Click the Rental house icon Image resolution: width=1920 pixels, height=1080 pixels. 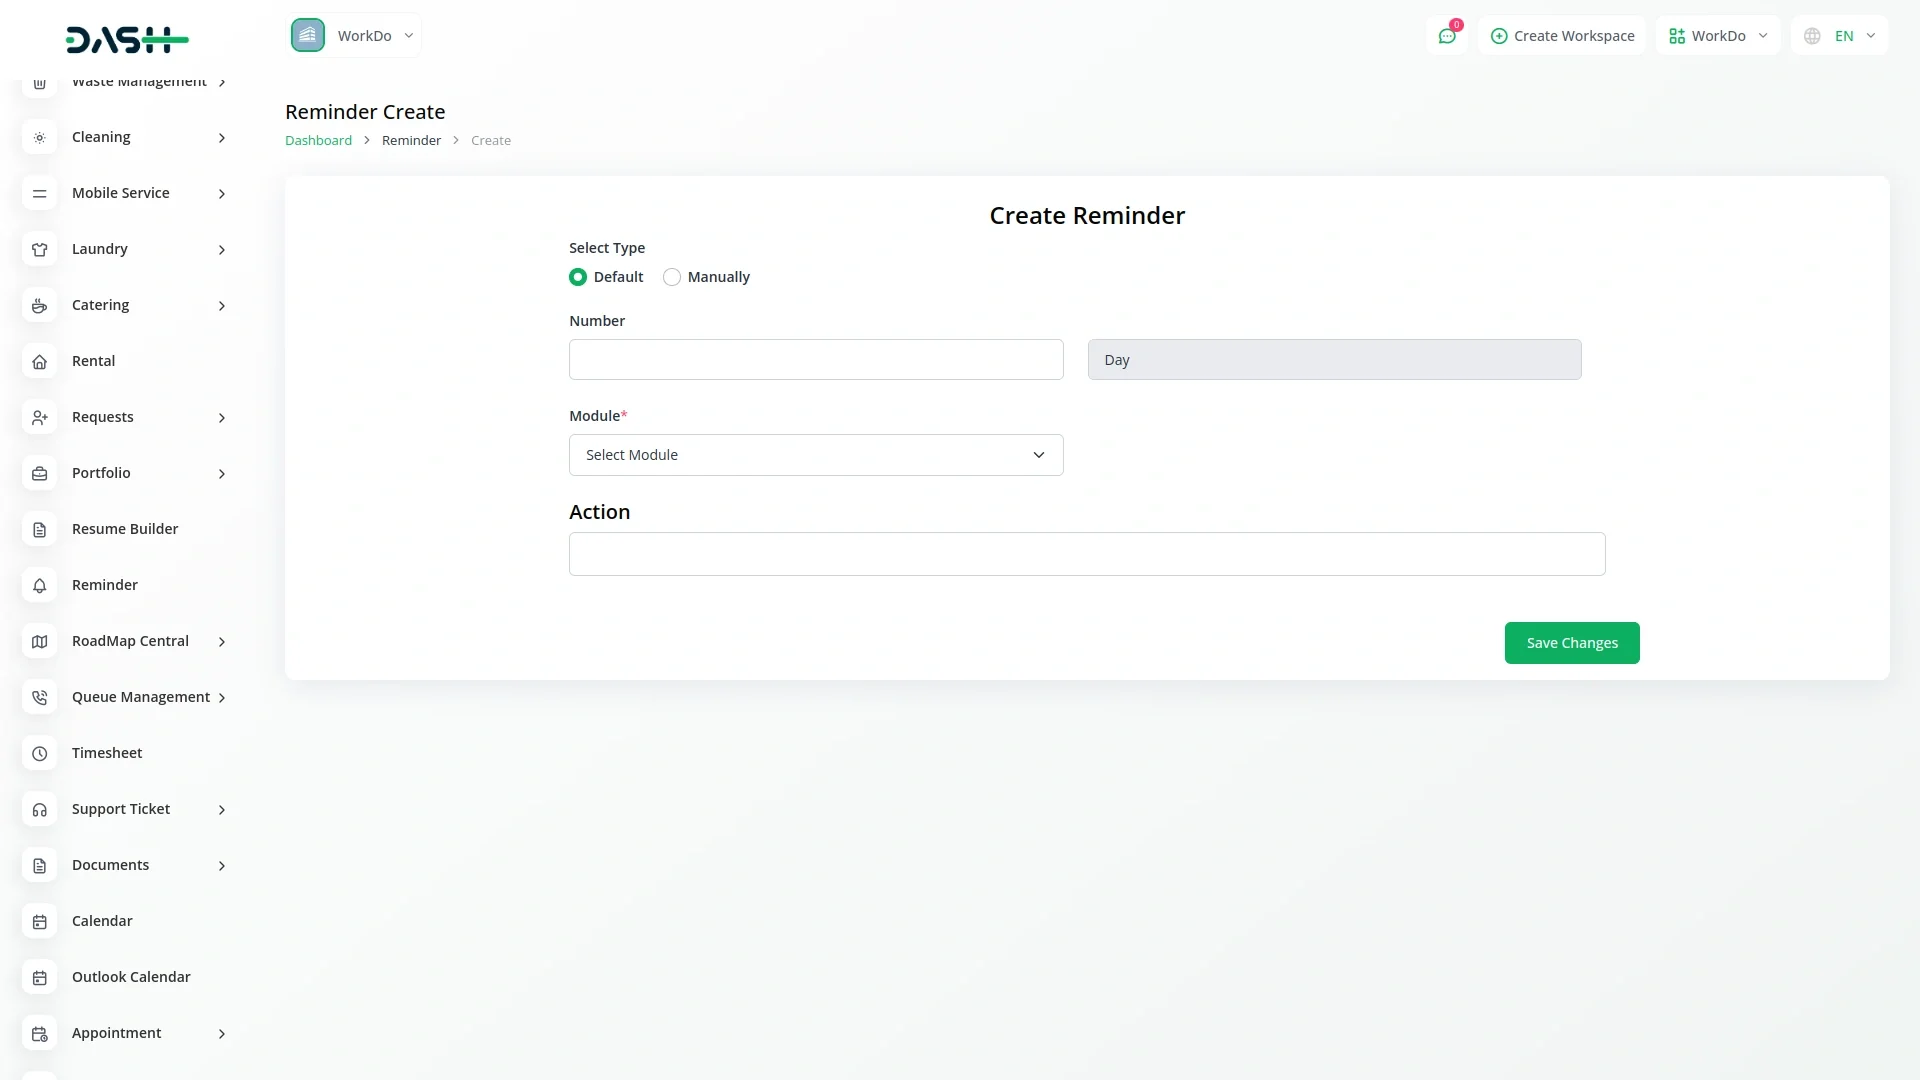pyautogui.click(x=39, y=361)
